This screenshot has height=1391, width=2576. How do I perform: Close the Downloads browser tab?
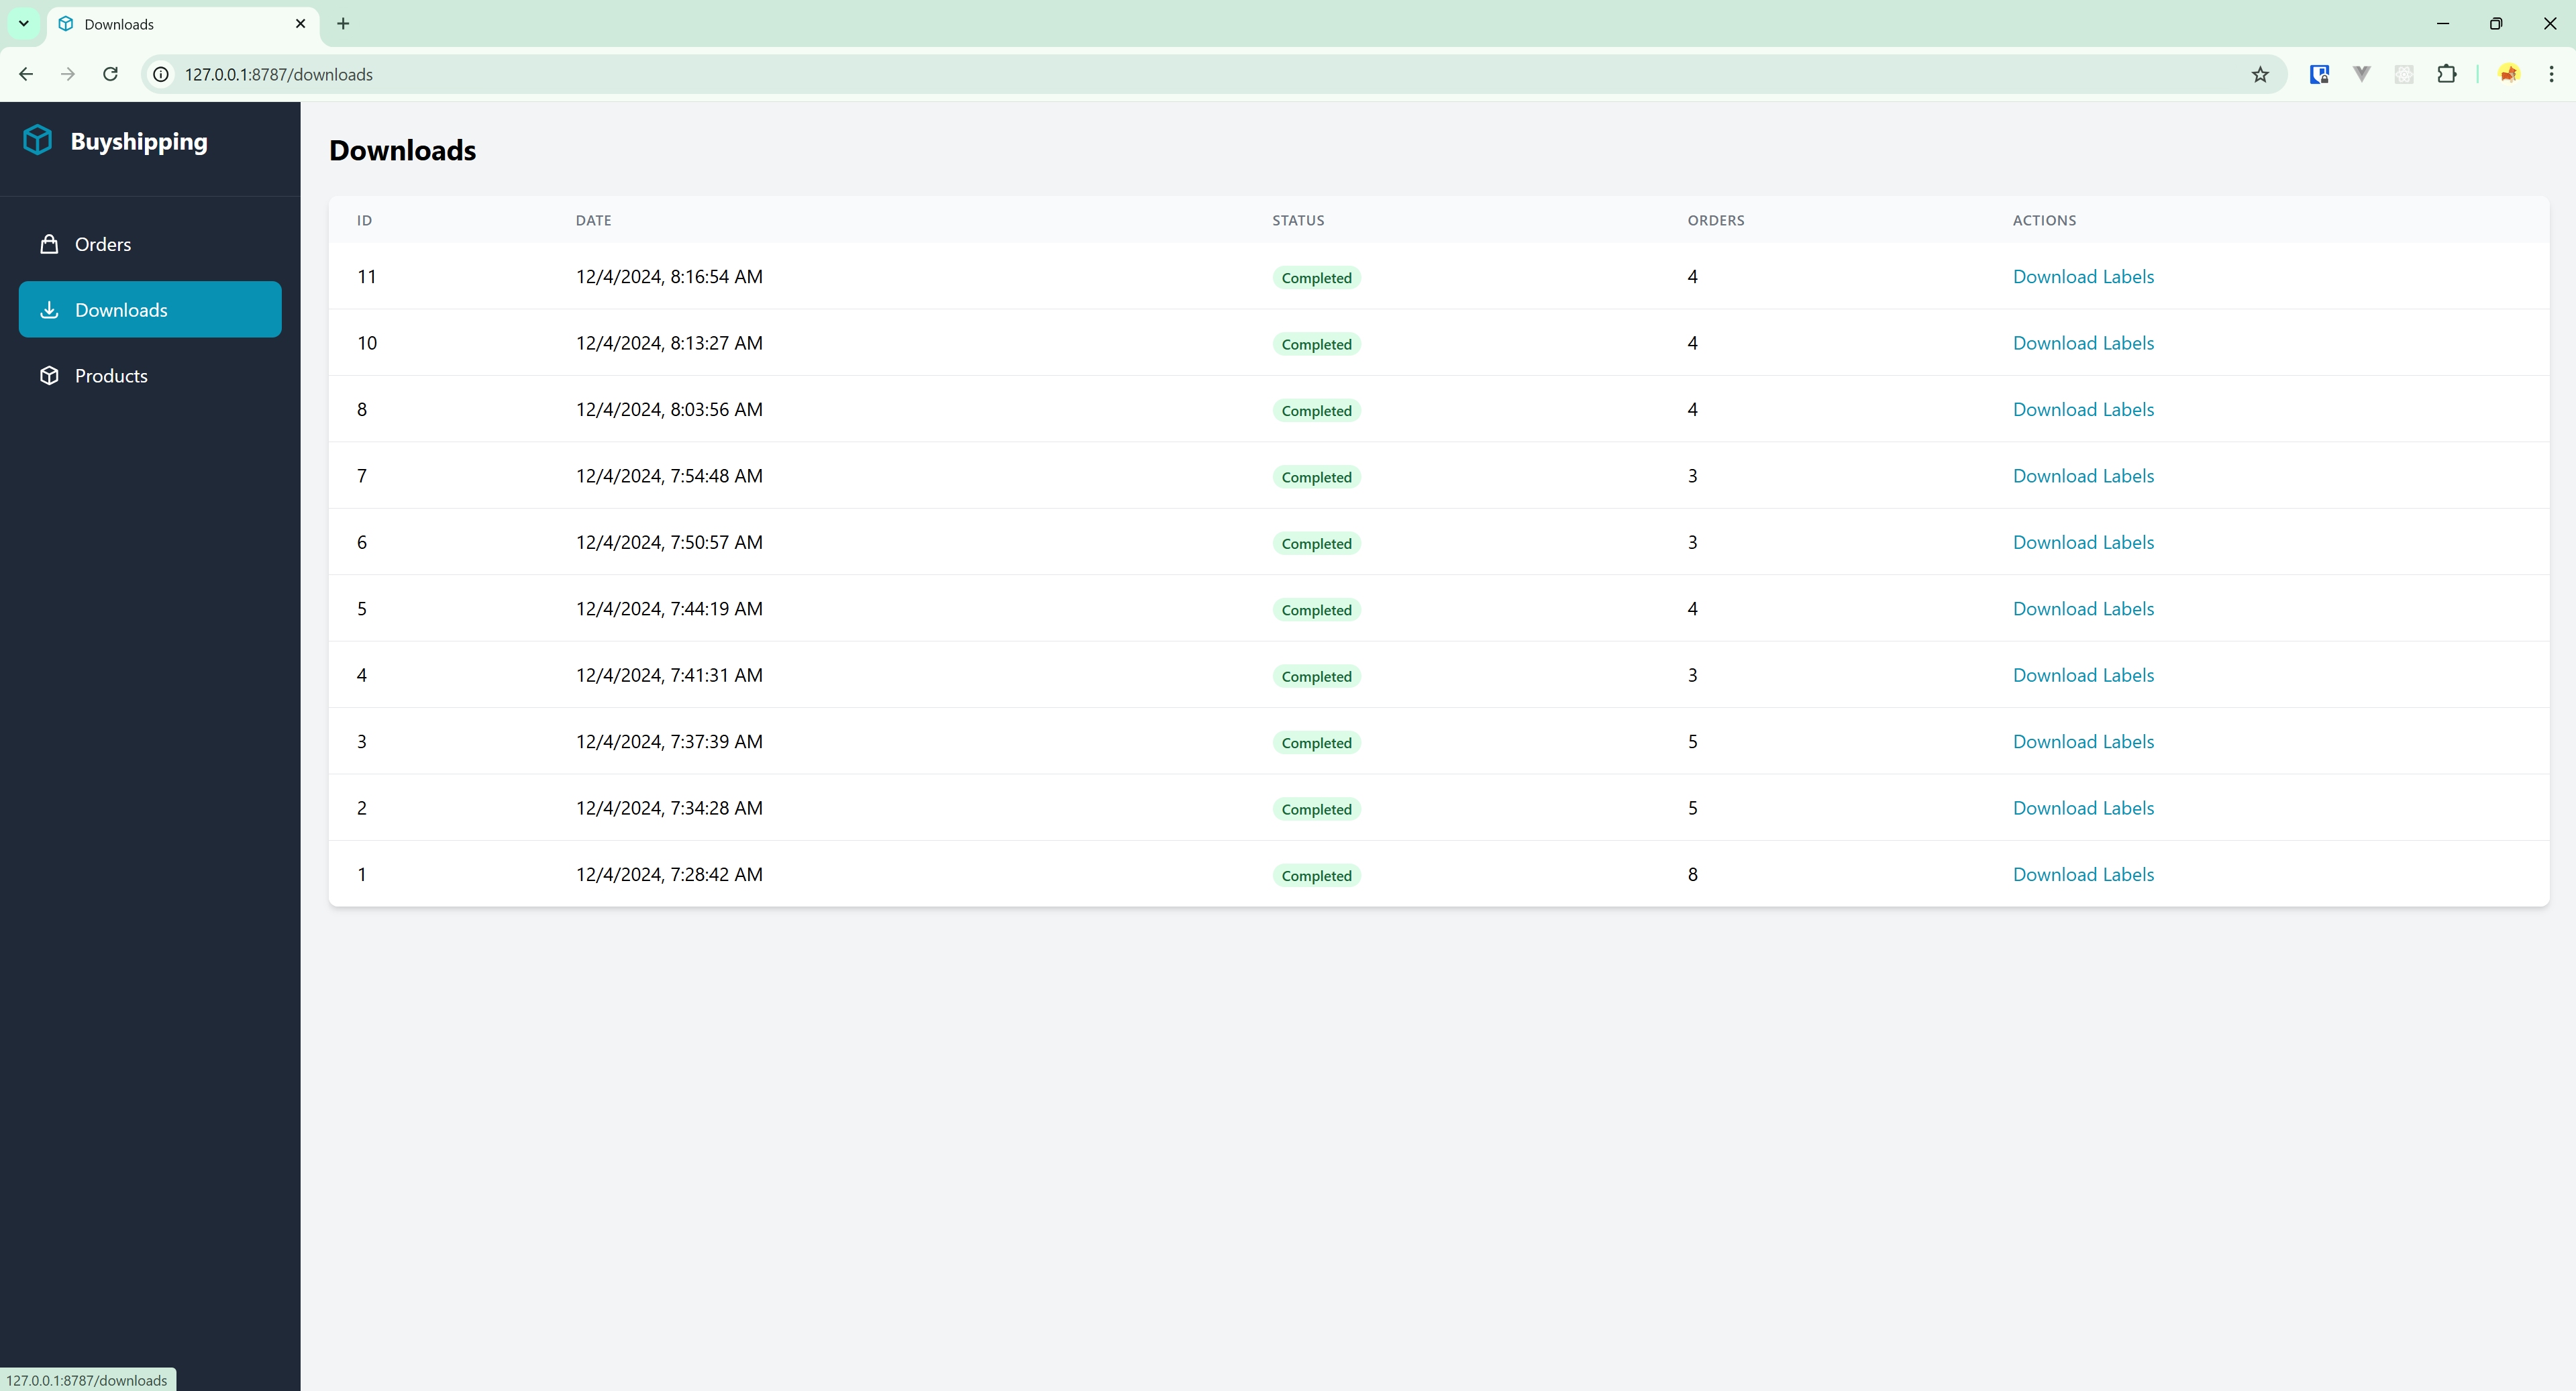click(300, 23)
